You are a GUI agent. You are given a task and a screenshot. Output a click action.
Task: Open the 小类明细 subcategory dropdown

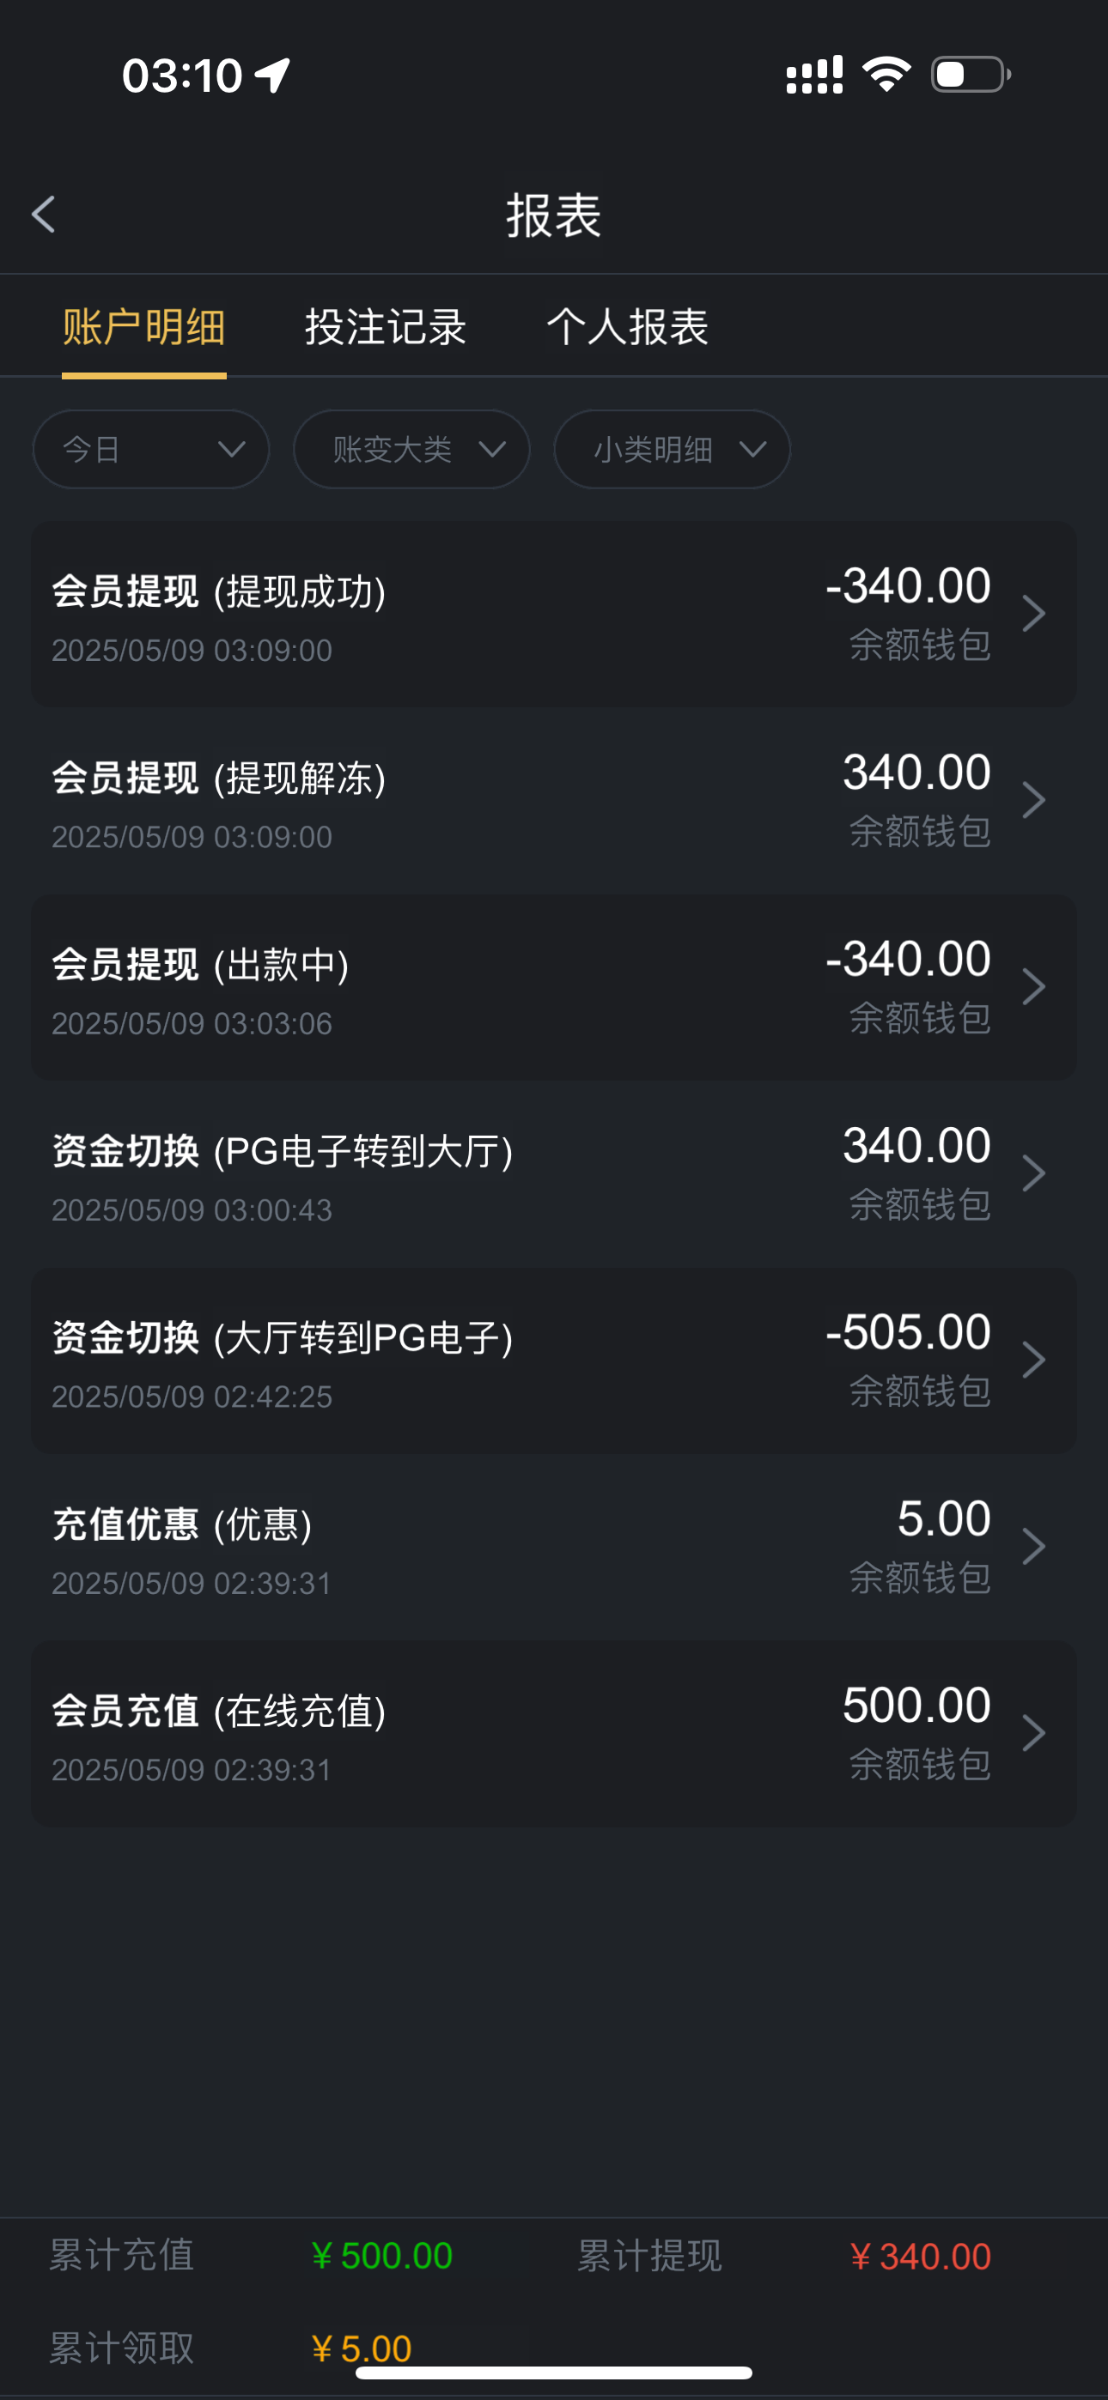[672, 450]
